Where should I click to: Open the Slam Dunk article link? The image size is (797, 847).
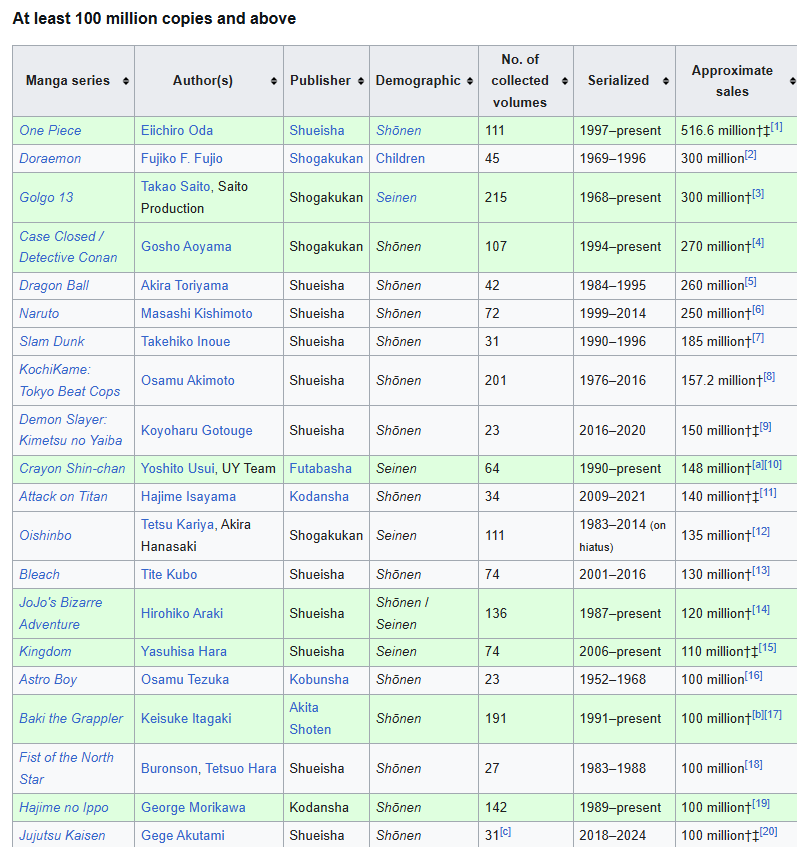click(52, 342)
